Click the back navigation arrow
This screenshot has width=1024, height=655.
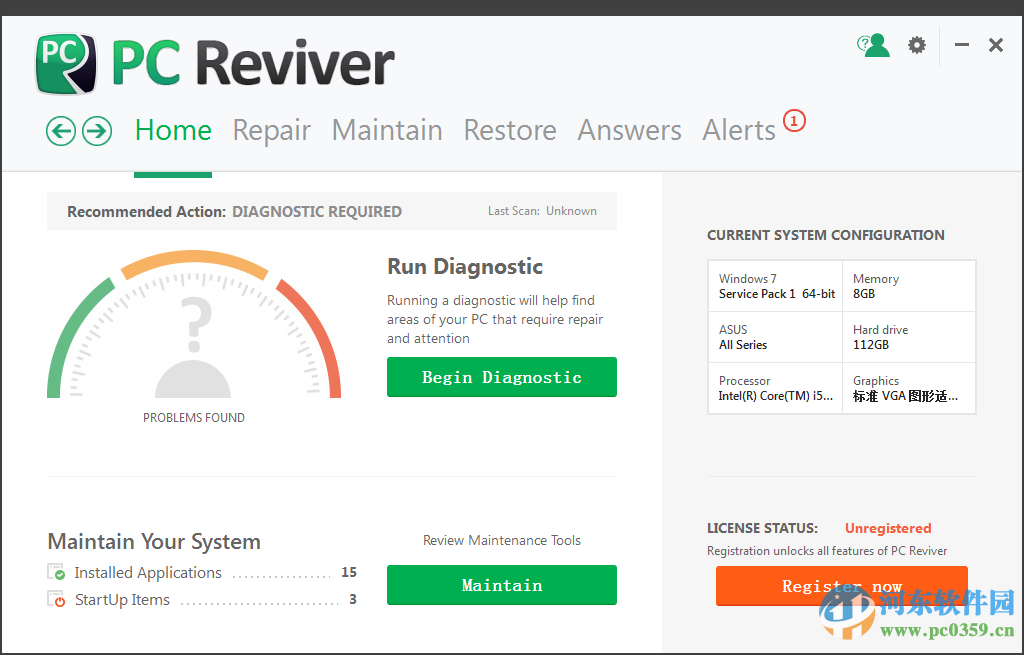click(60, 131)
